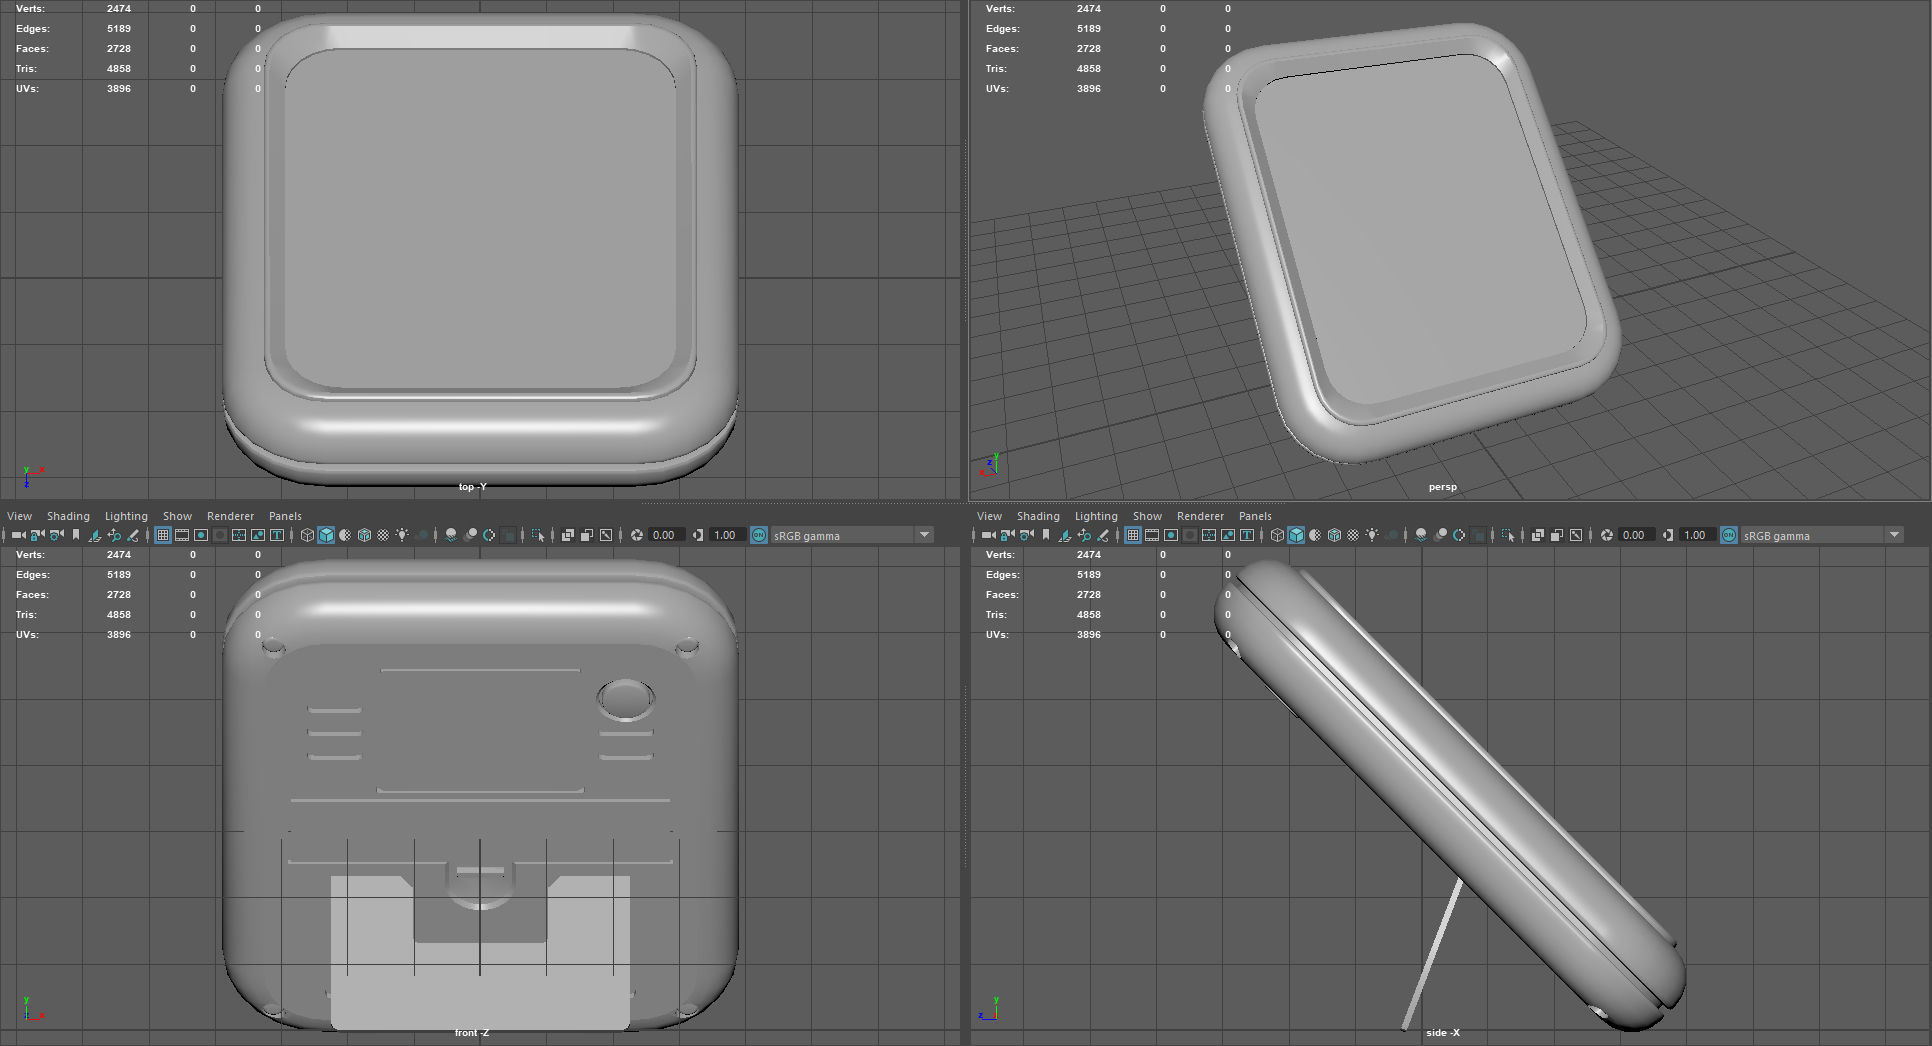The image size is (1932, 1046).
Task: Turn off view transform ON button, side view panel
Action: tap(1729, 535)
